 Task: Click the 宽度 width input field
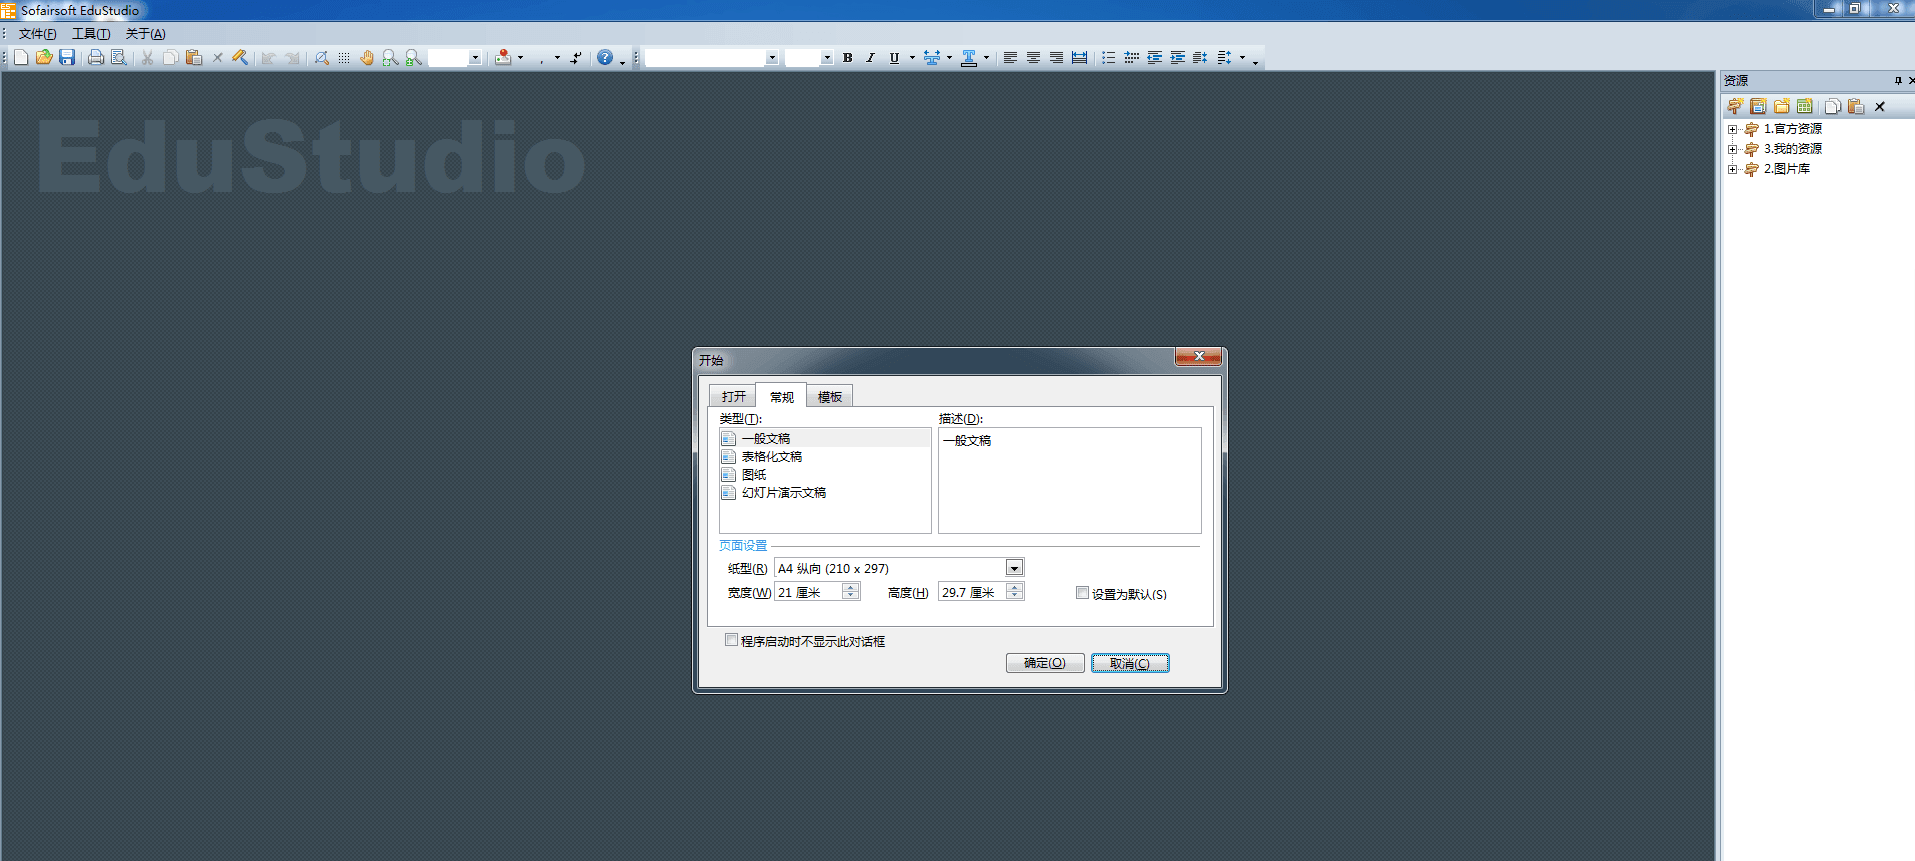[x=808, y=592]
